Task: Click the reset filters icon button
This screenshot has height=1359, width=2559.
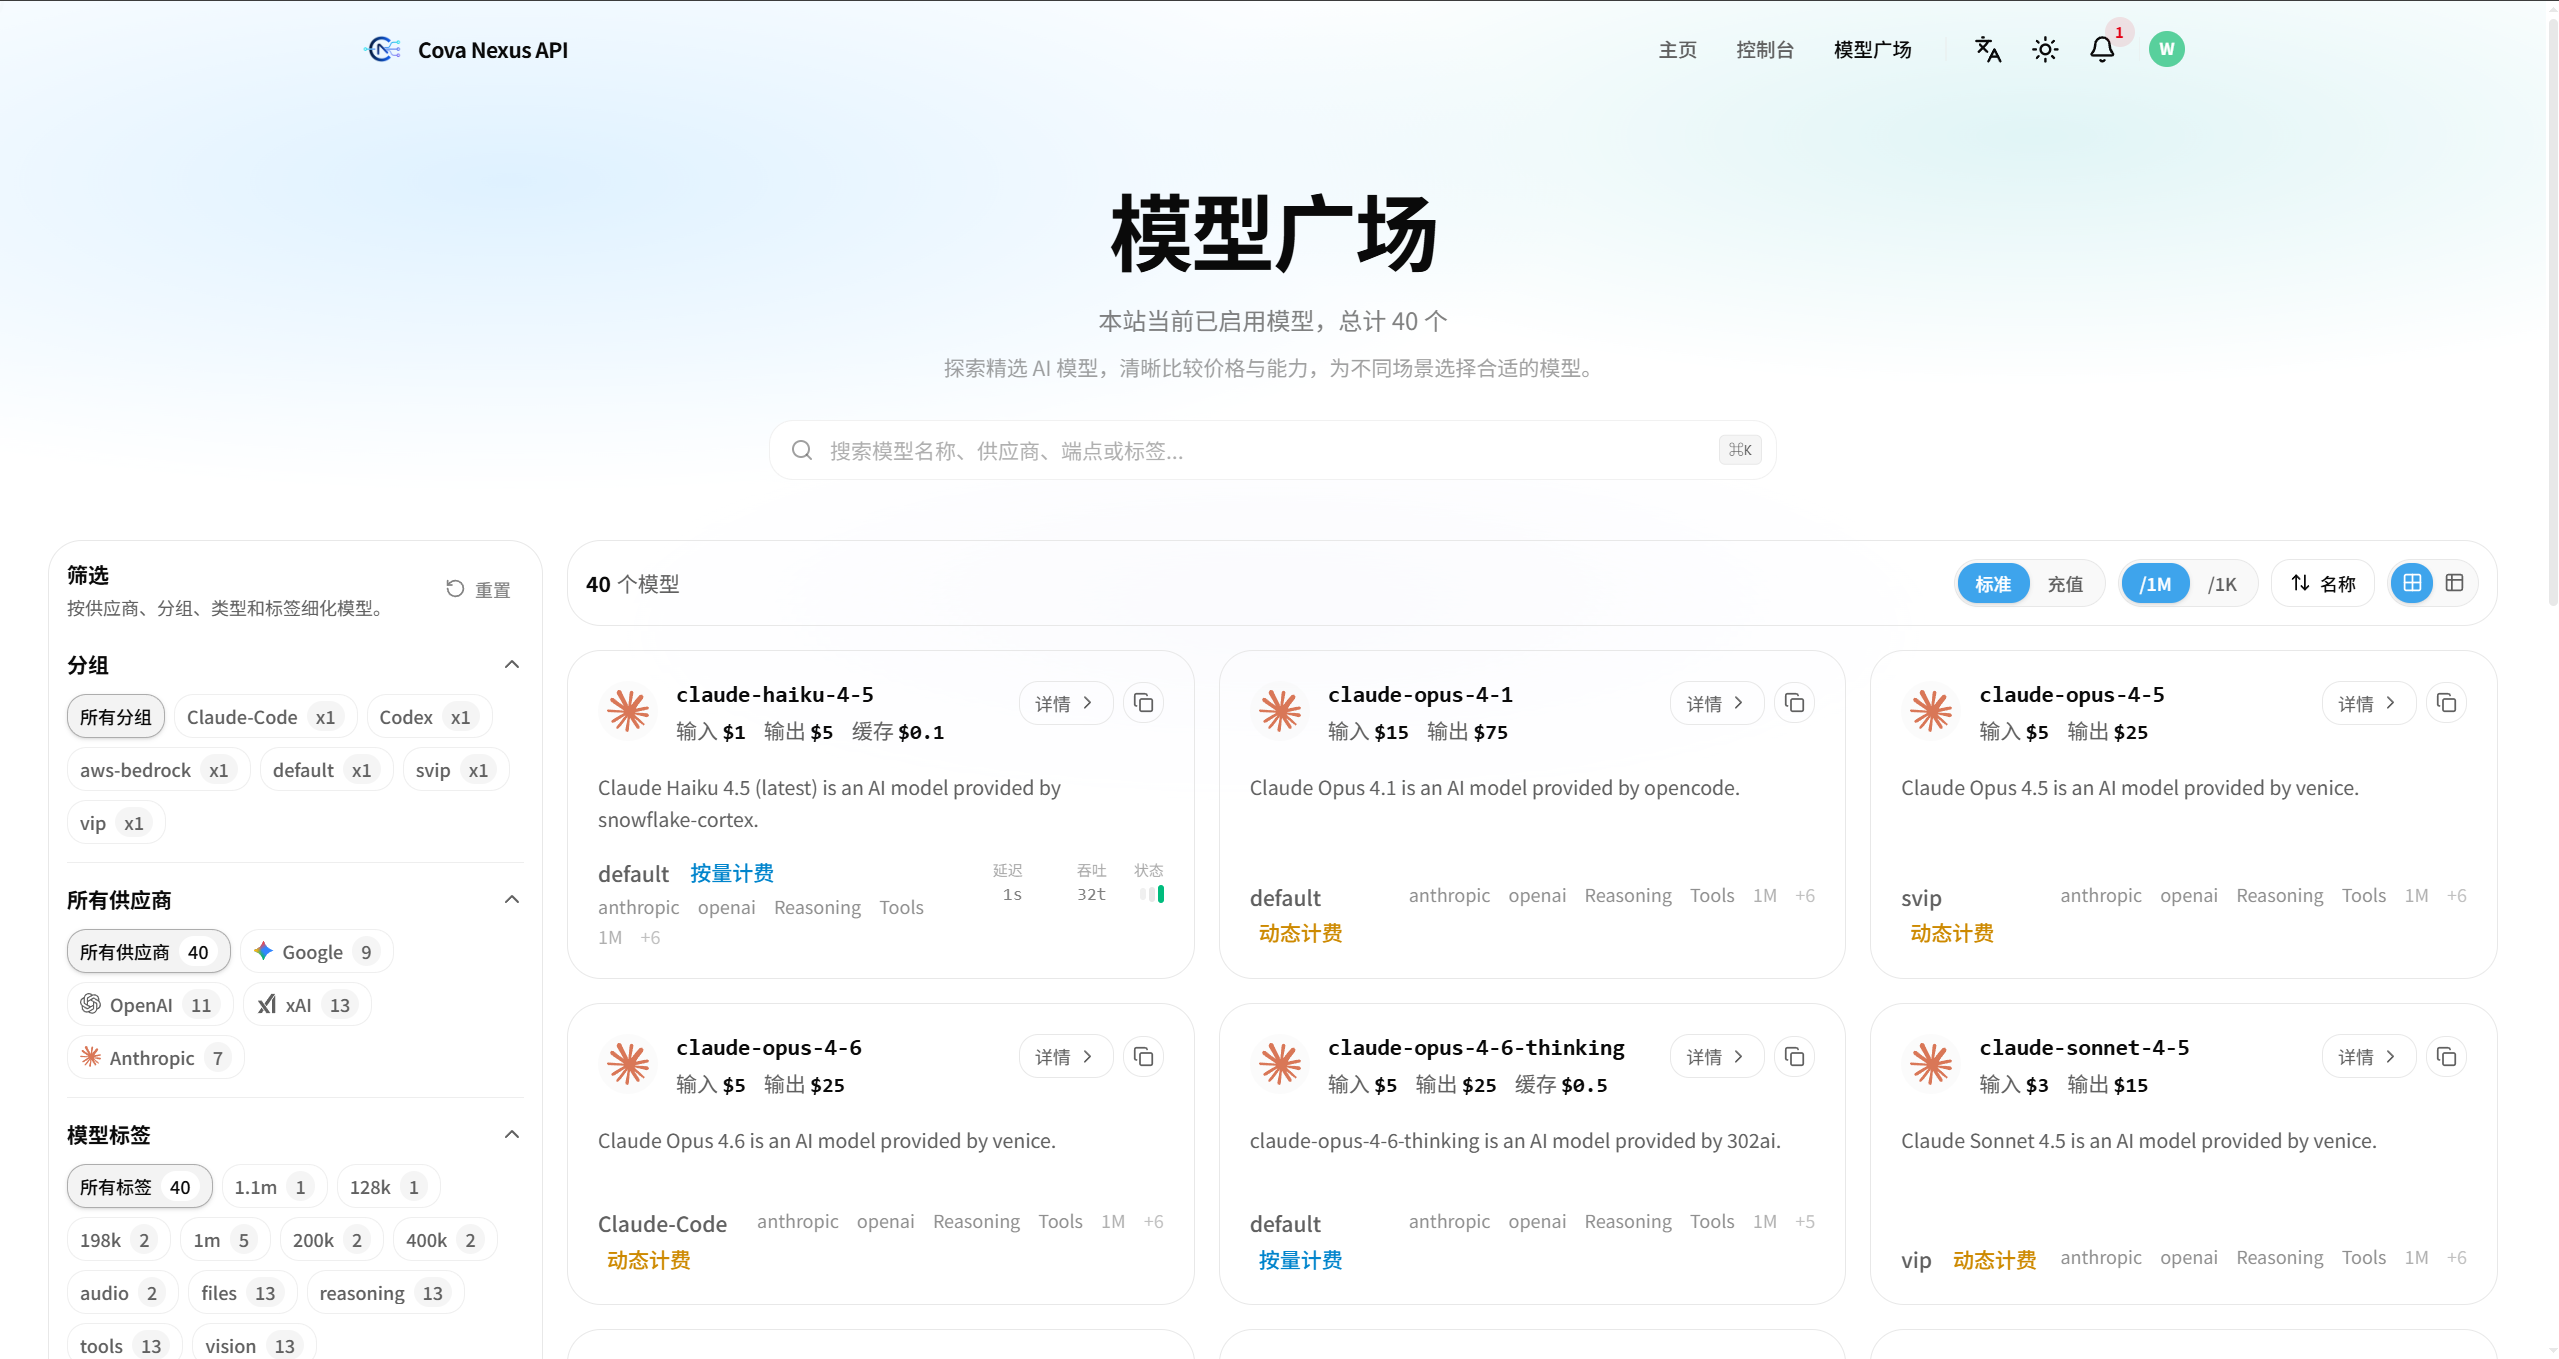Action: tap(455, 589)
